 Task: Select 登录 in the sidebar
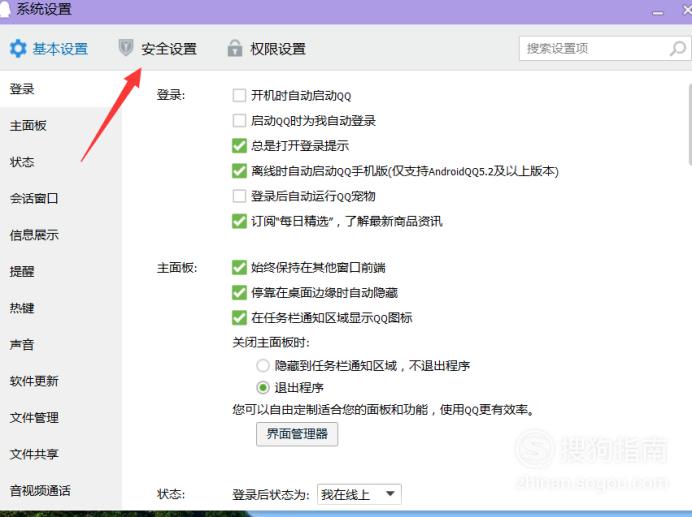[60, 89]
